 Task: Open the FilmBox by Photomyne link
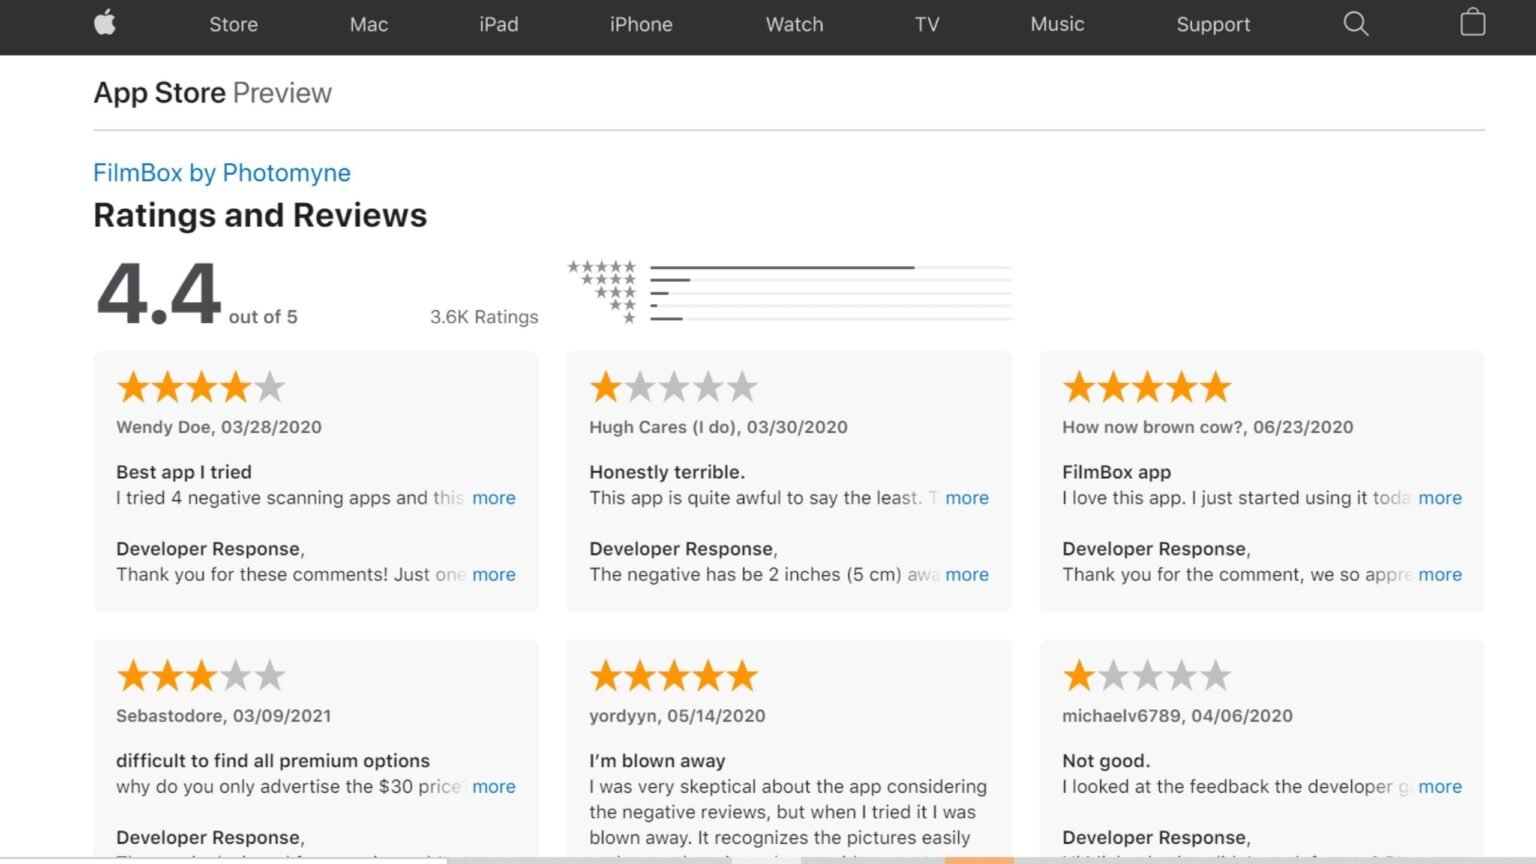222,173
